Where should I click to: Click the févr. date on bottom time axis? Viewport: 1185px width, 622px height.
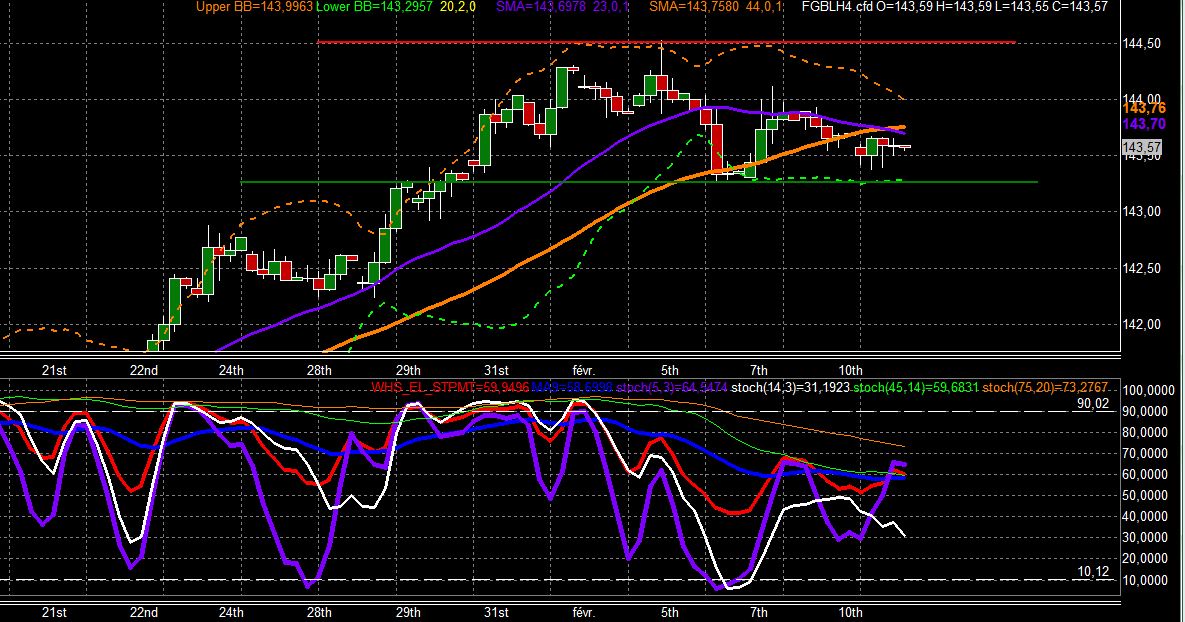click(x=583, y=612)
